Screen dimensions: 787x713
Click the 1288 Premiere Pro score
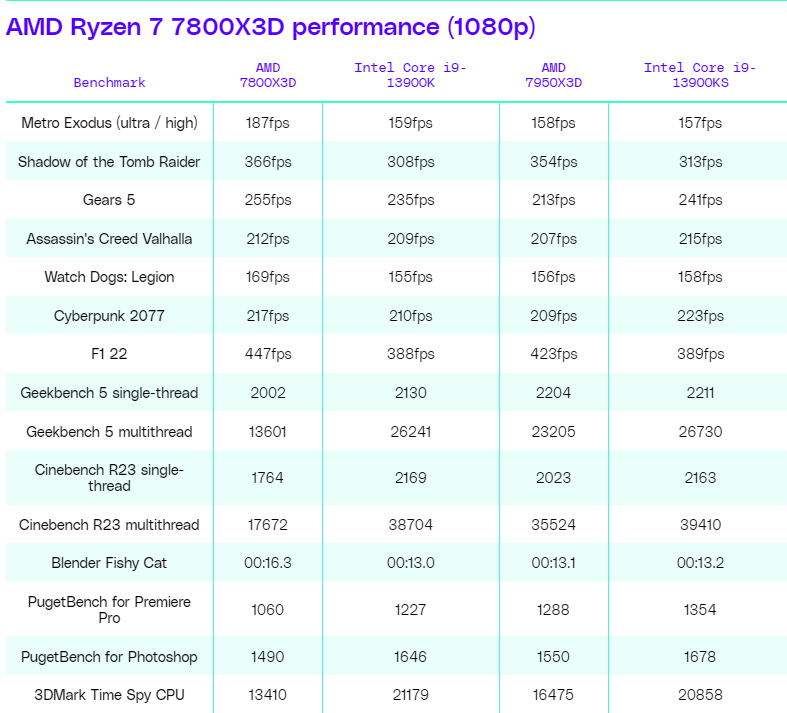coord(553,610)
